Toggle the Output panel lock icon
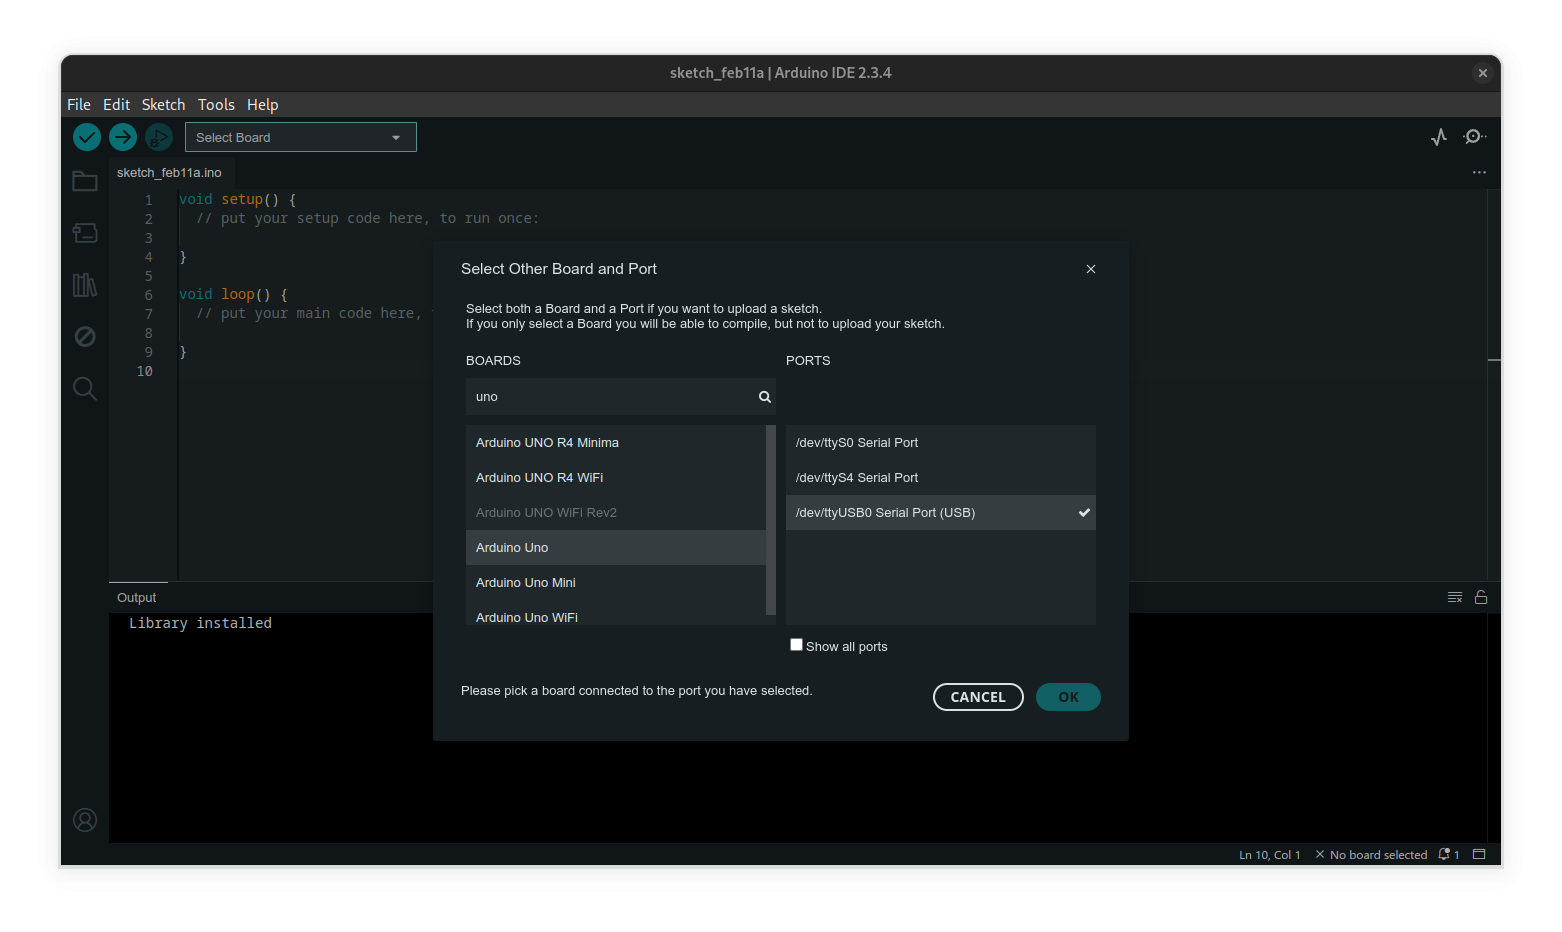The image size is (1562, 932). pyautogui.click(x=1481, y=597)
